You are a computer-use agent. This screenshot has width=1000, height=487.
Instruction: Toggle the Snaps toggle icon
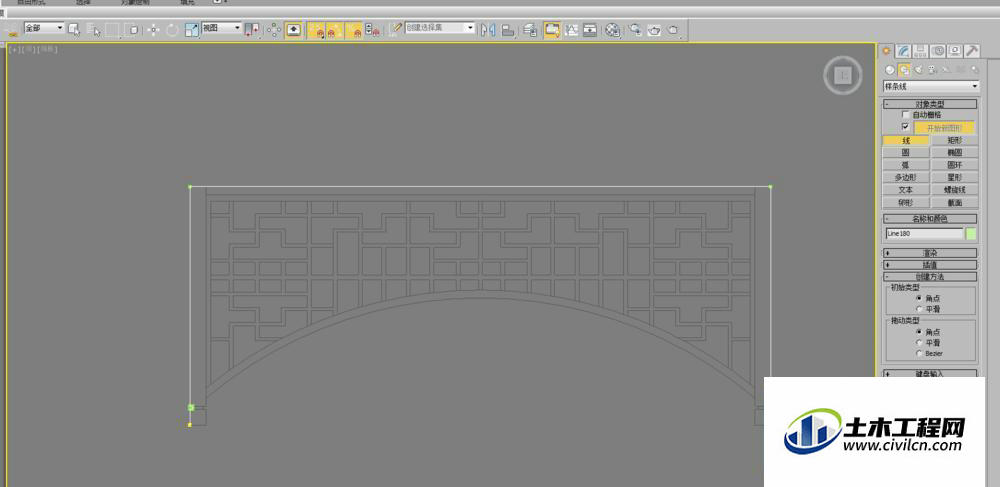point(317,29)
